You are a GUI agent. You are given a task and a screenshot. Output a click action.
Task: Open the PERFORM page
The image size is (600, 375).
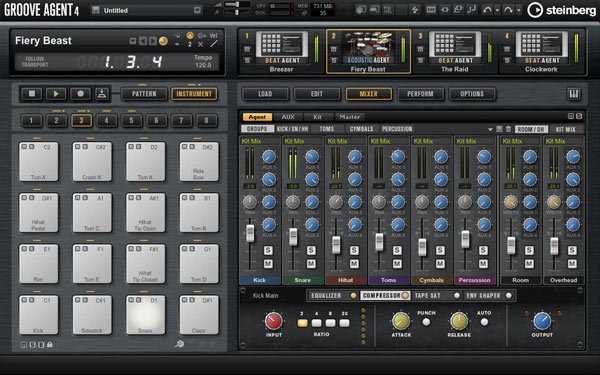tap(421, 94)
